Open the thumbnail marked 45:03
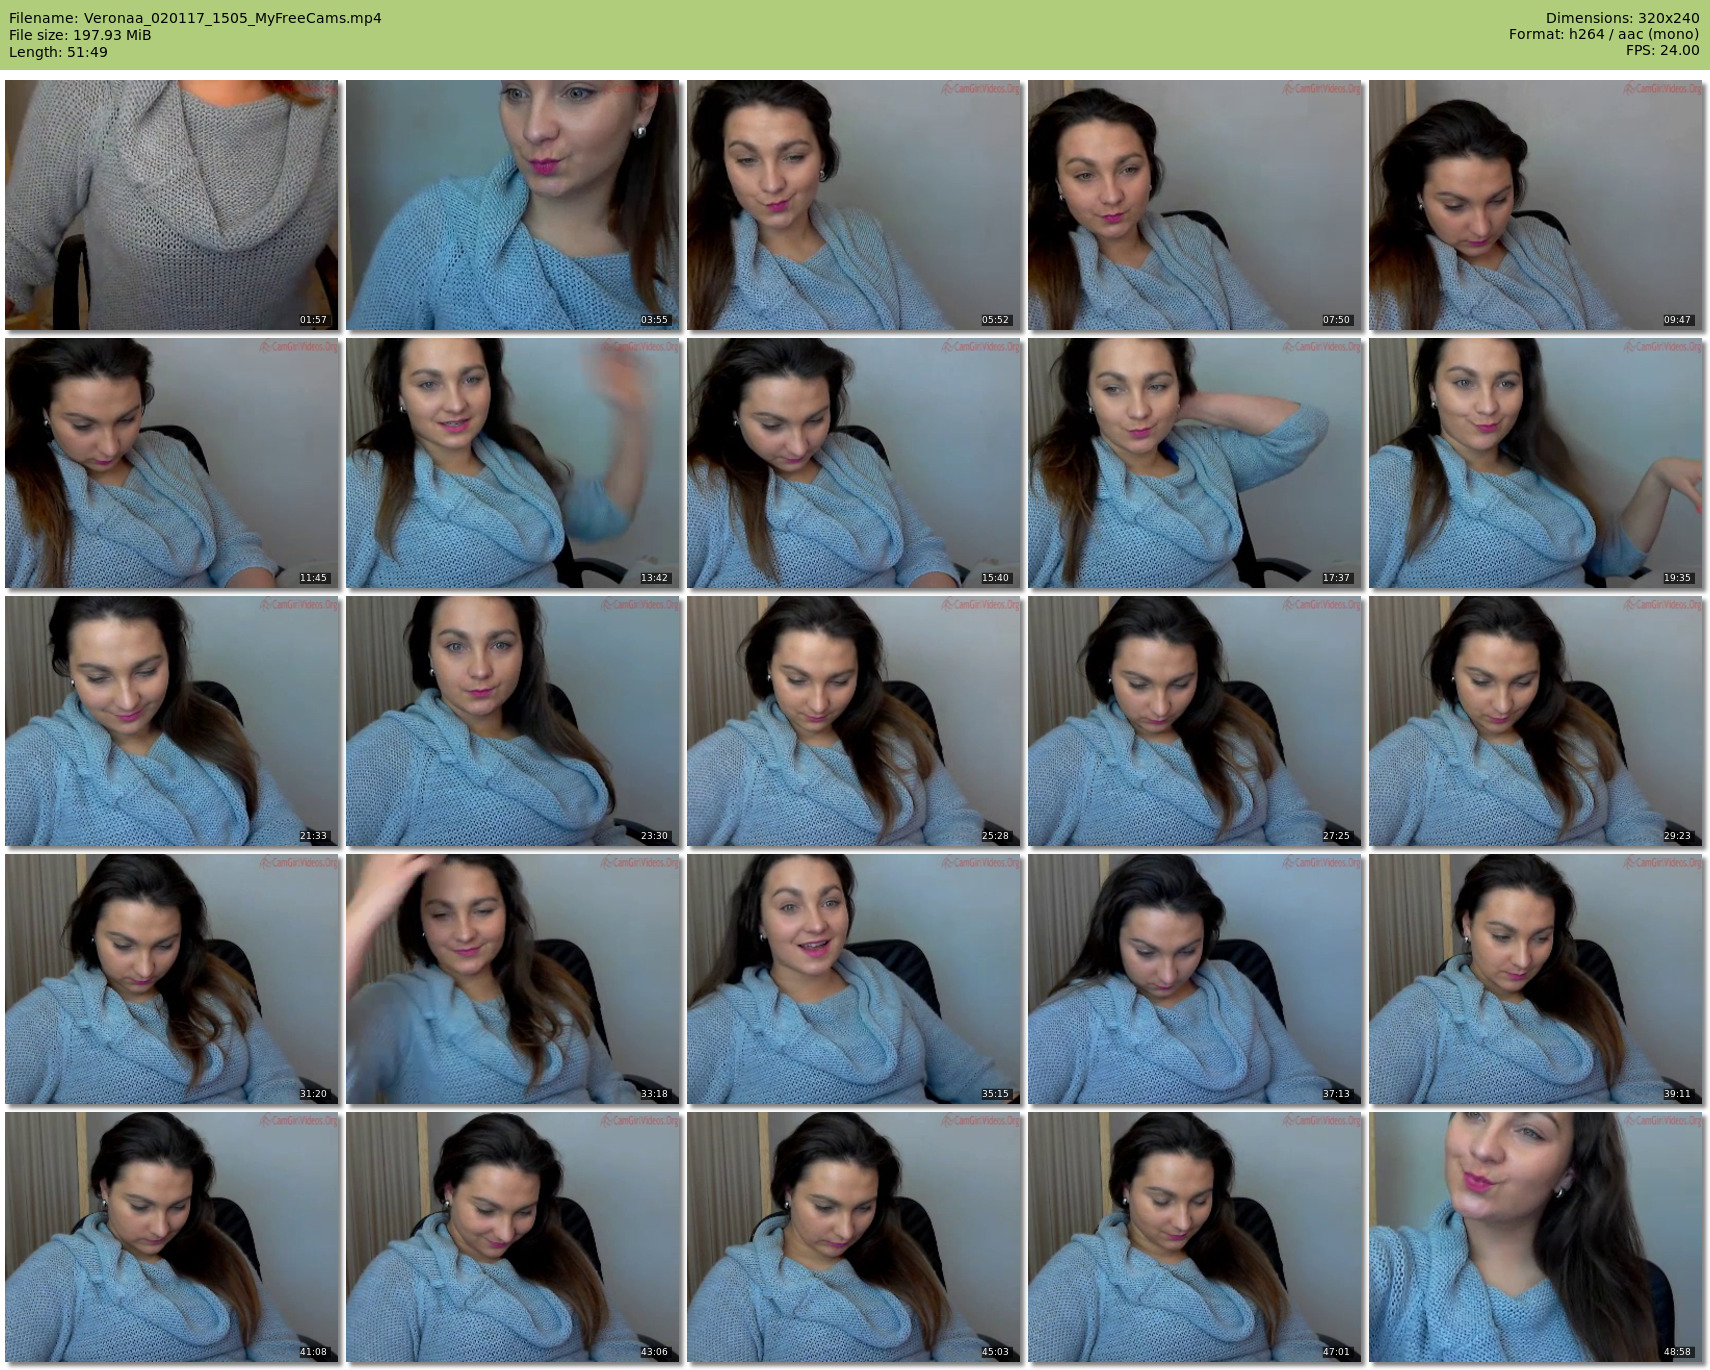1710x1370 pixels. 854,1237
